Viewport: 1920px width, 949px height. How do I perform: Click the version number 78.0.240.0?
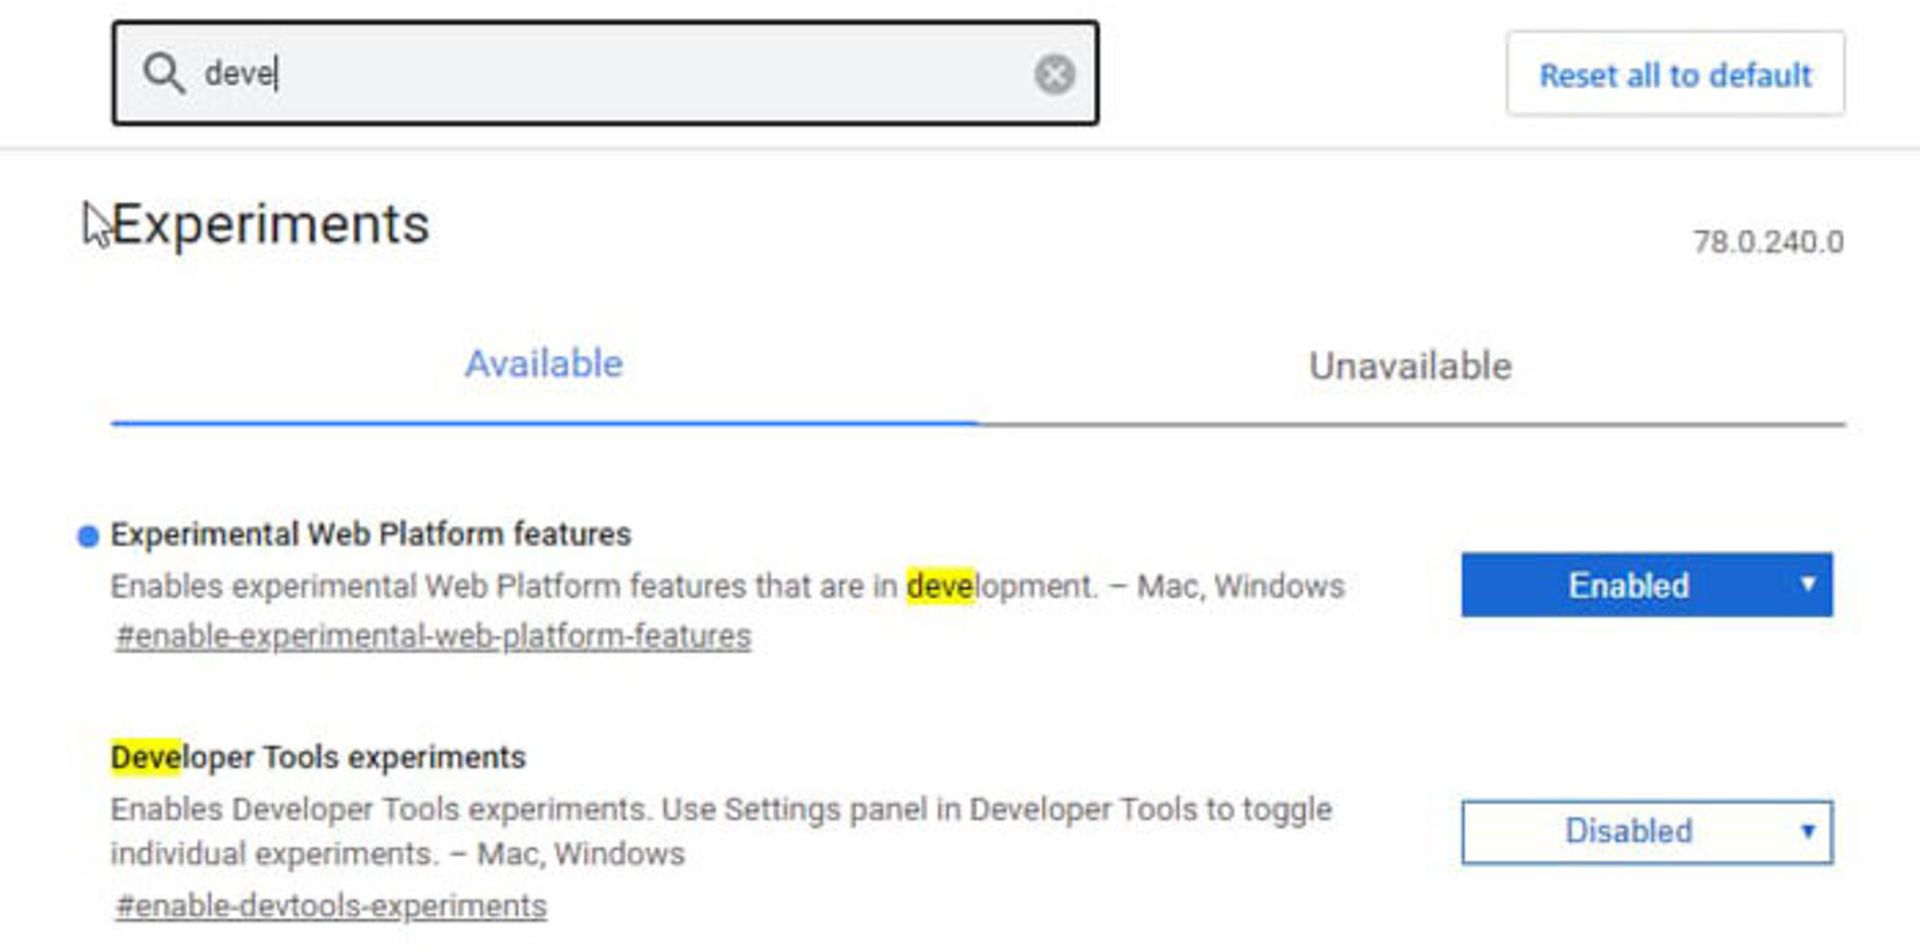(1767, 242)
